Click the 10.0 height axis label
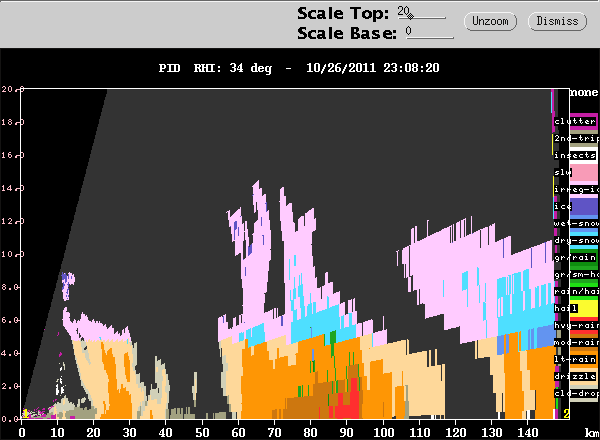 13,254
